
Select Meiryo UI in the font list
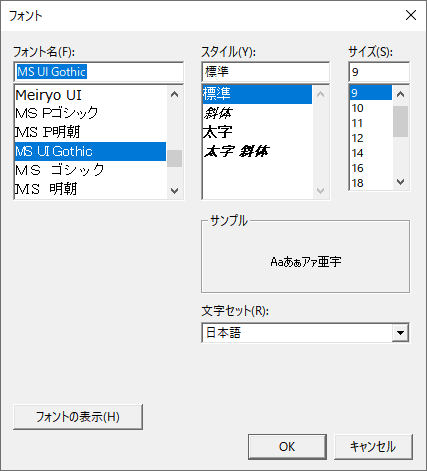point(90,95)
